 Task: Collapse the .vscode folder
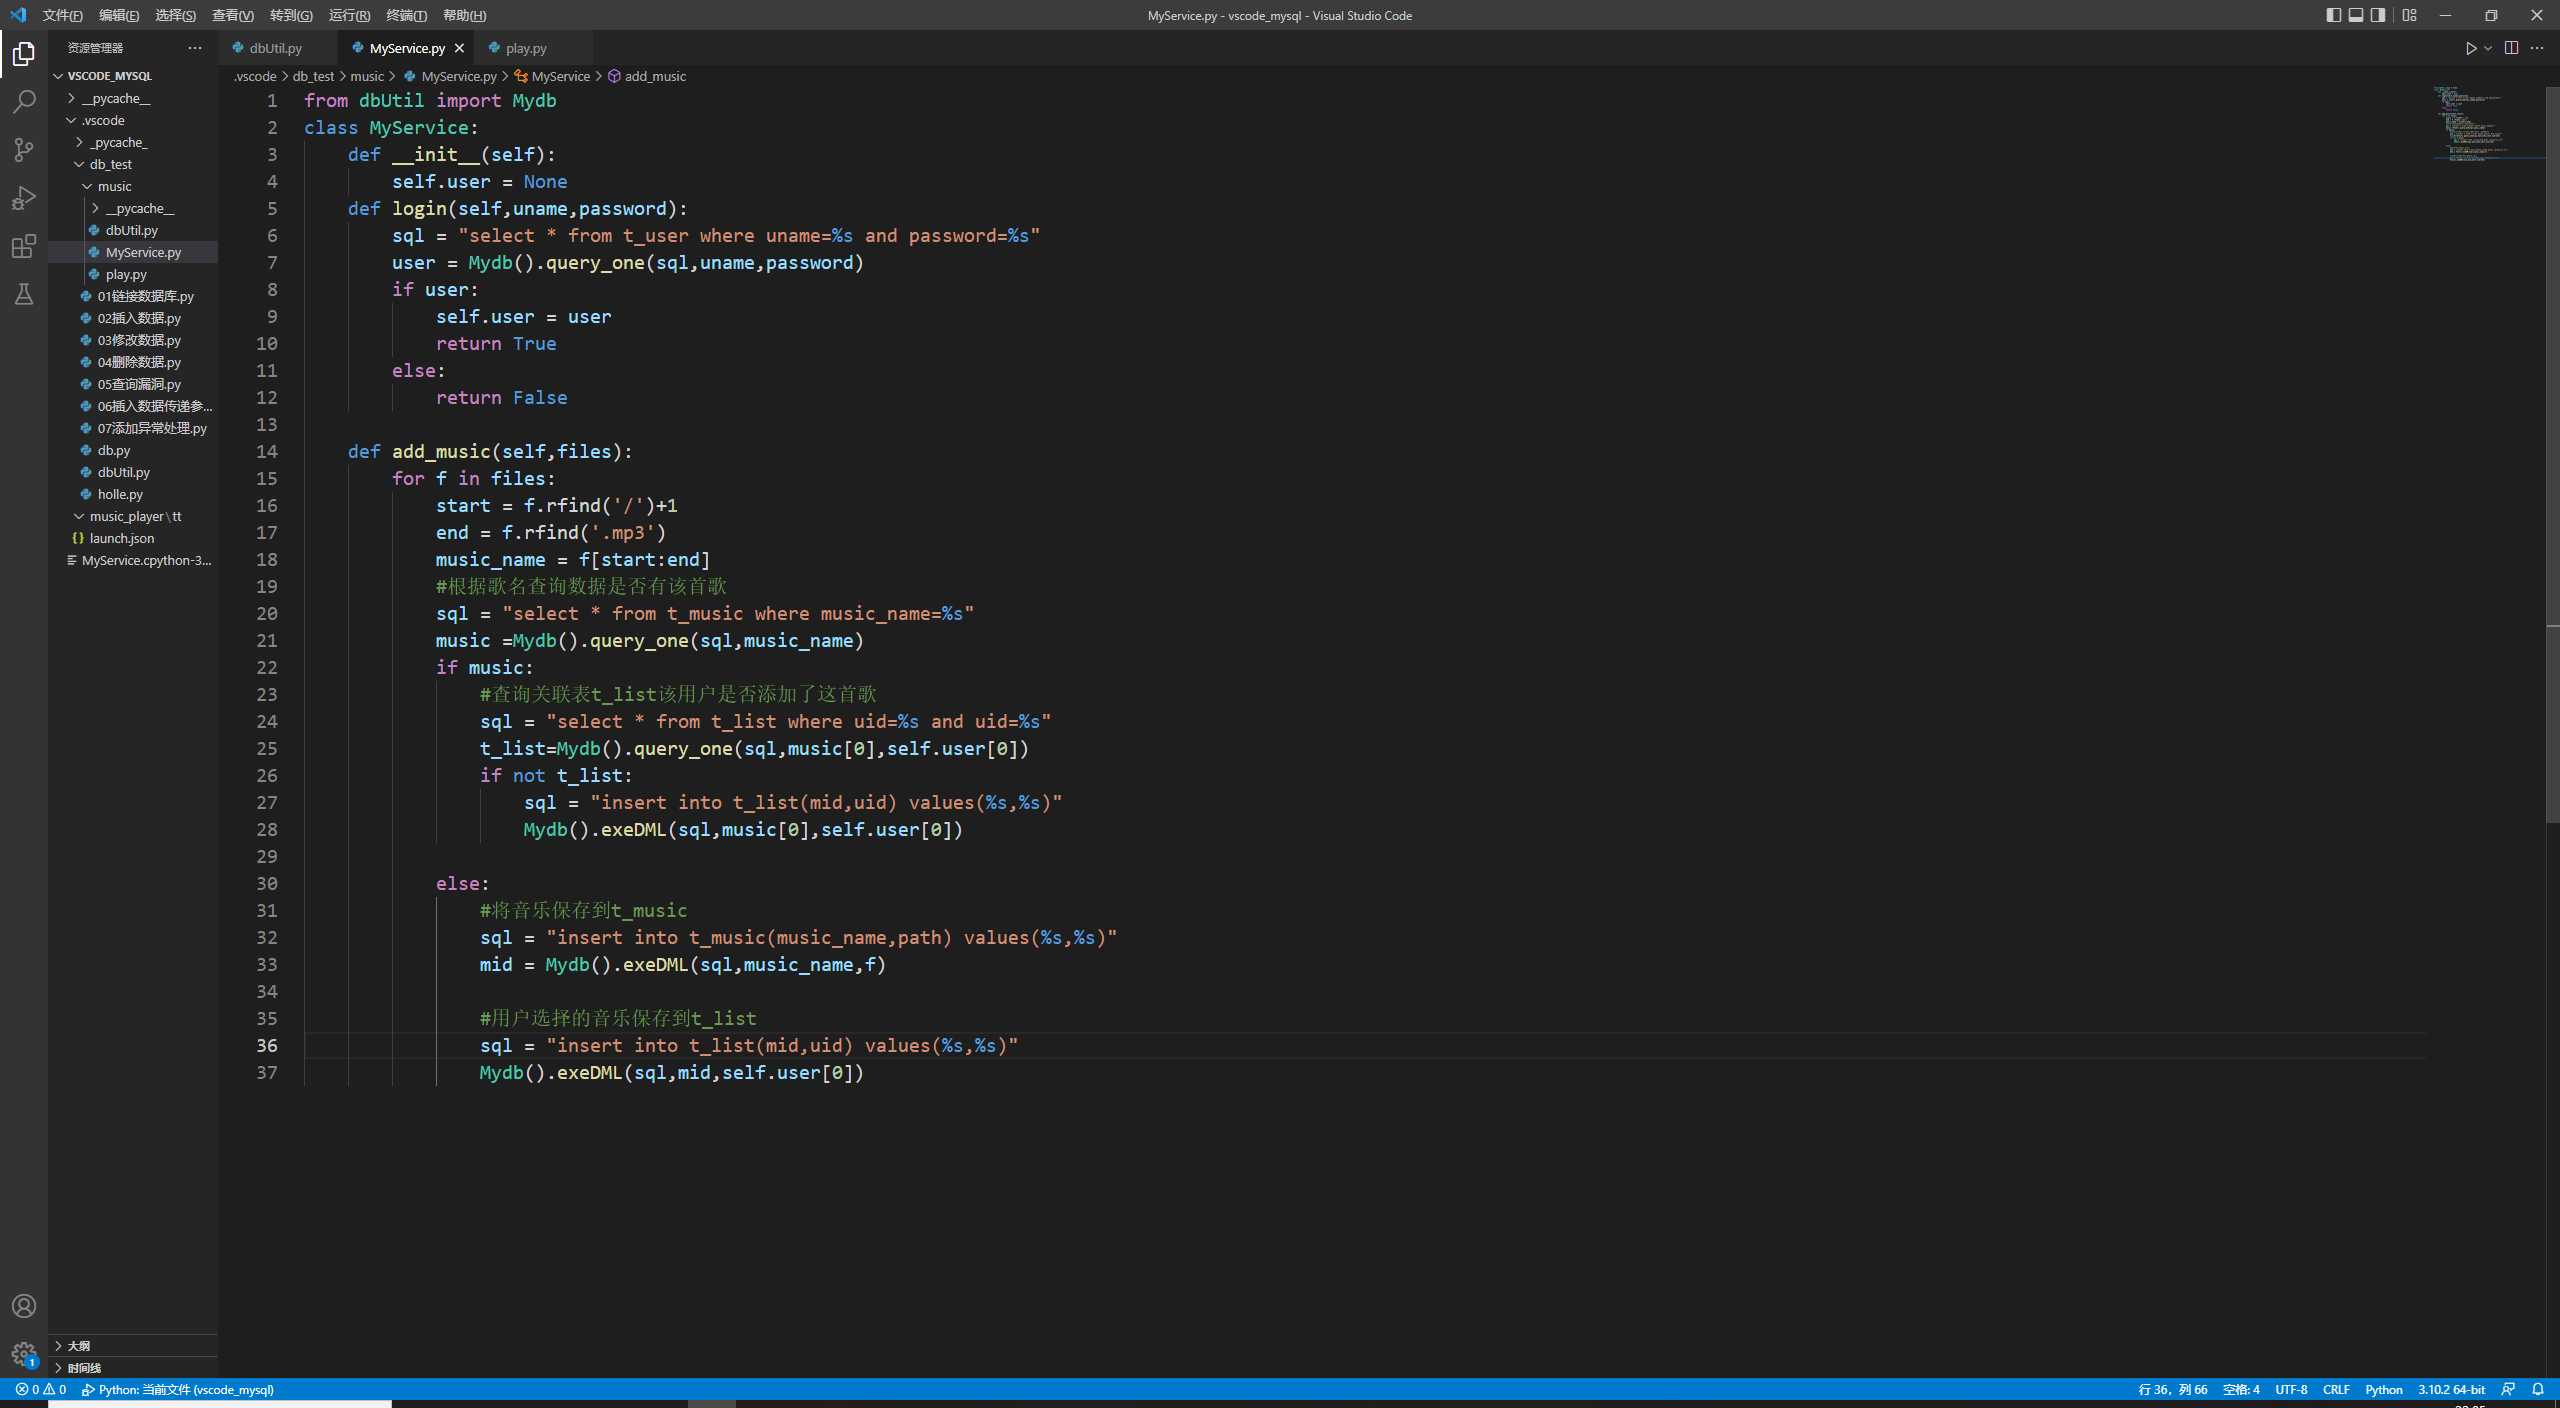[x=133, y=120]
